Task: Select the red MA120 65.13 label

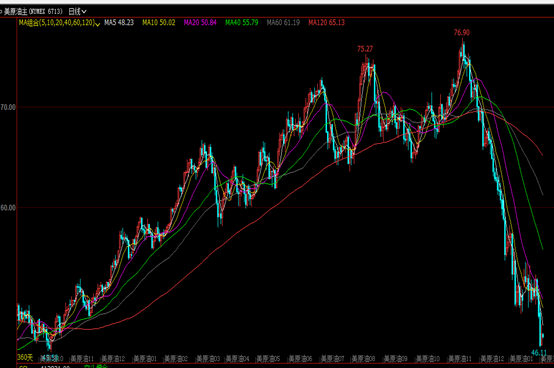Action: pos(326,23)
